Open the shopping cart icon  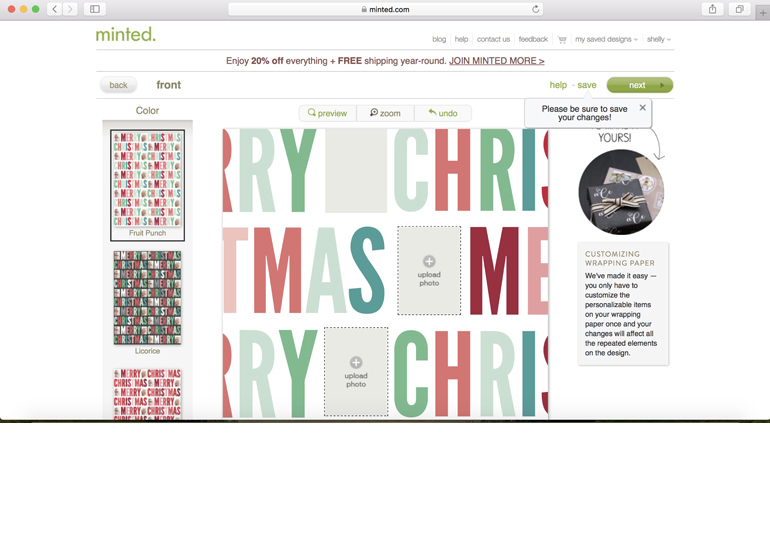[x=562, y=40]
